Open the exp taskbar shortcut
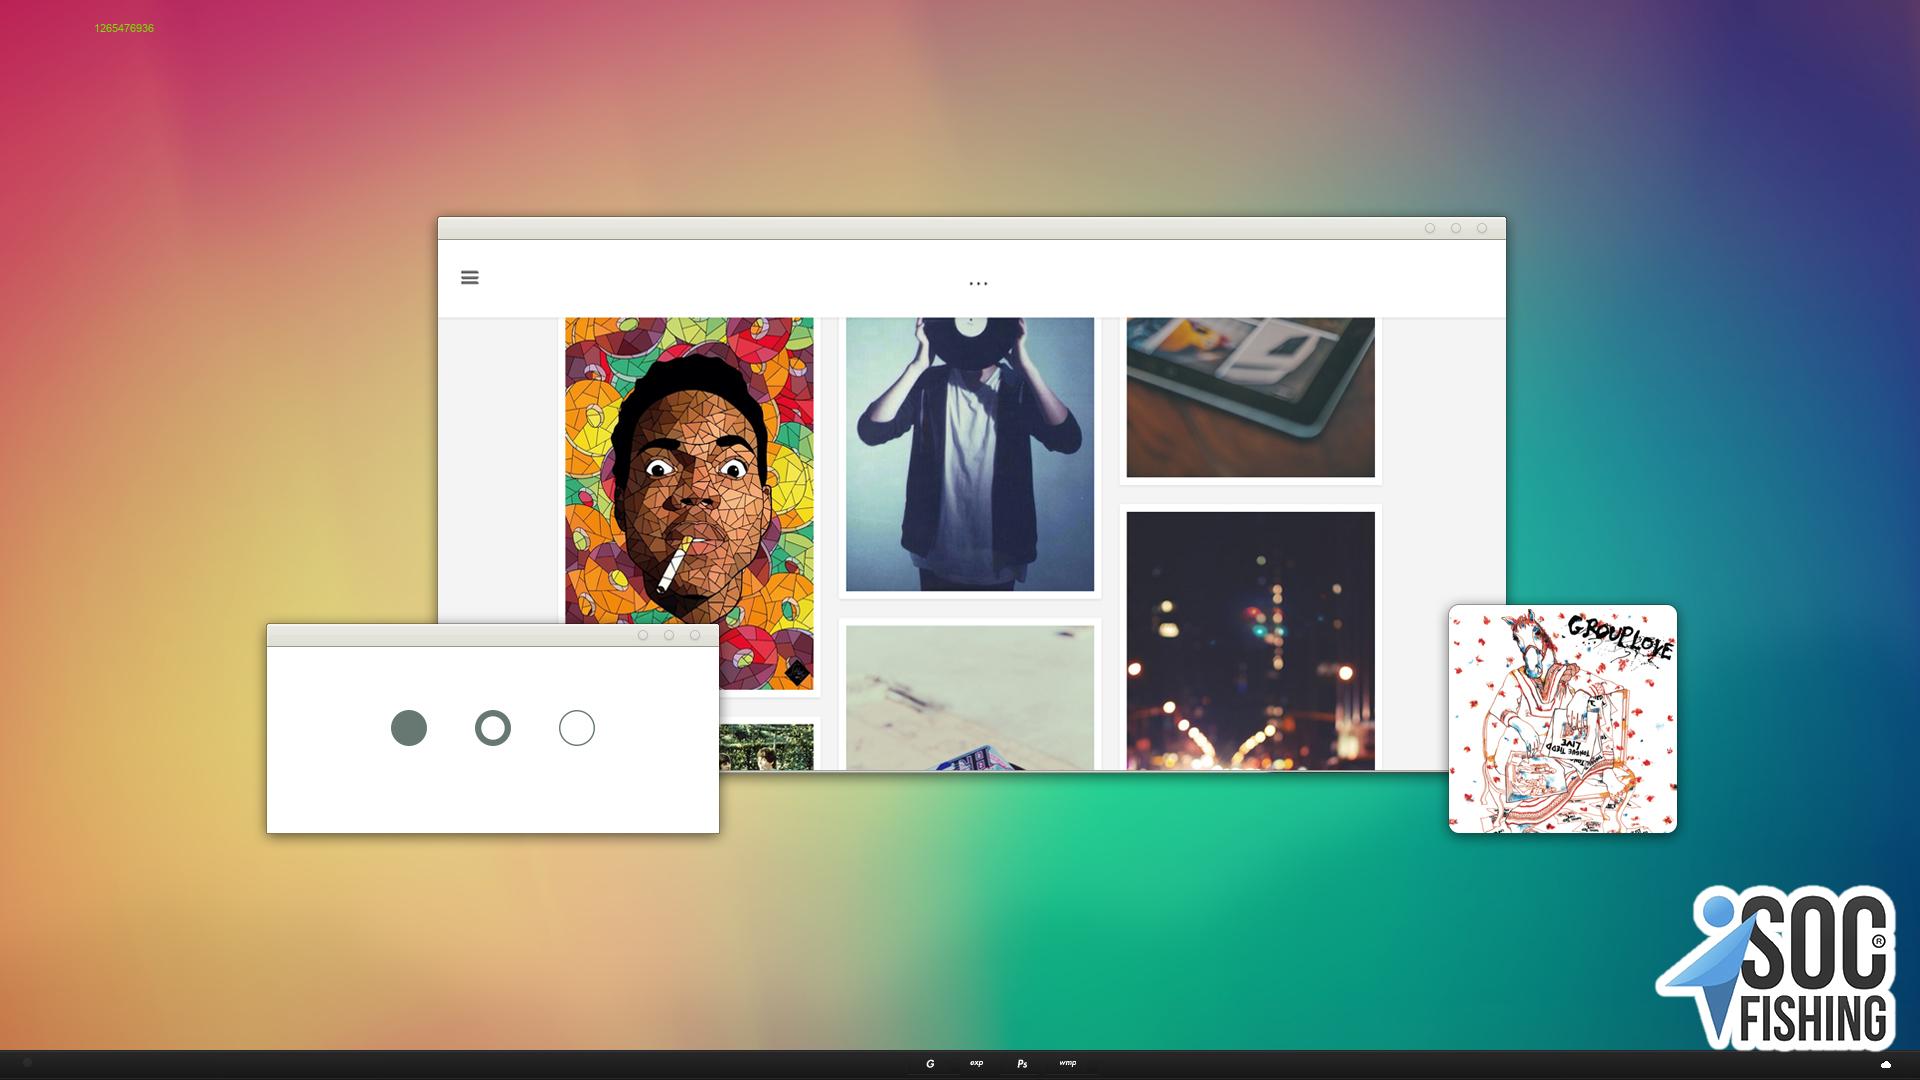Screen dimensions: 1920x1080 [976, 1063]
